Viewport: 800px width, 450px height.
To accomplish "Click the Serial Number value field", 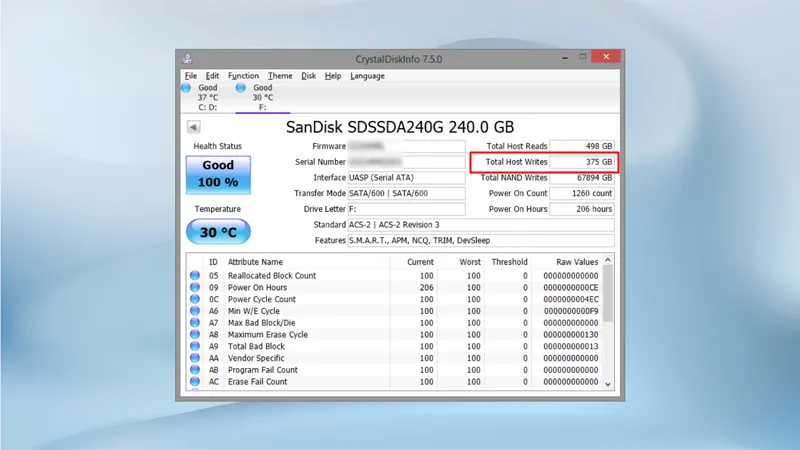I will tap(407, 162).
